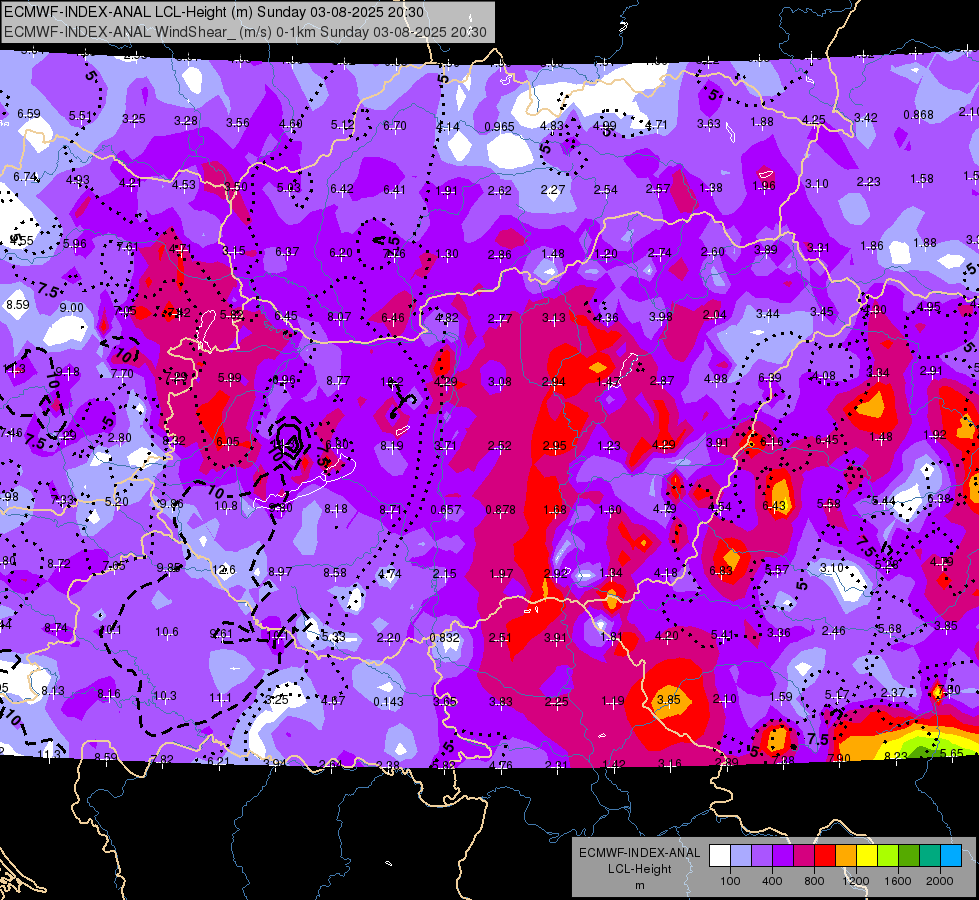Screen dimensions: 979x900
Task: Click the grid value '0.657'
Action: tap(446, 510)
